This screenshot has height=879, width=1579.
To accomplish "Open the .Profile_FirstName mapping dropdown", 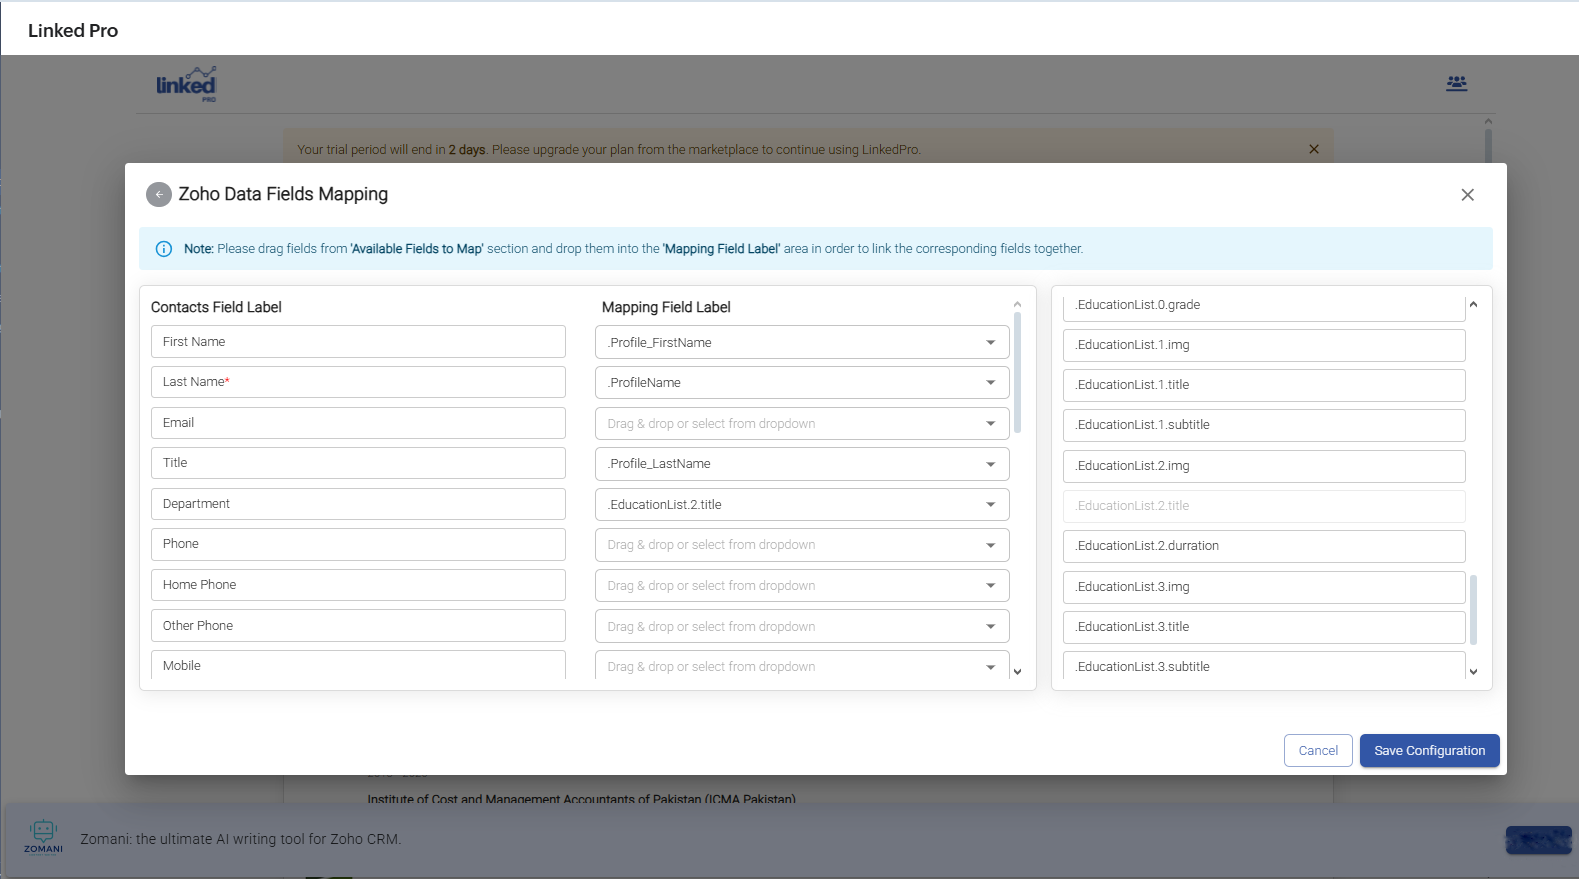I will tap(990, 343).
